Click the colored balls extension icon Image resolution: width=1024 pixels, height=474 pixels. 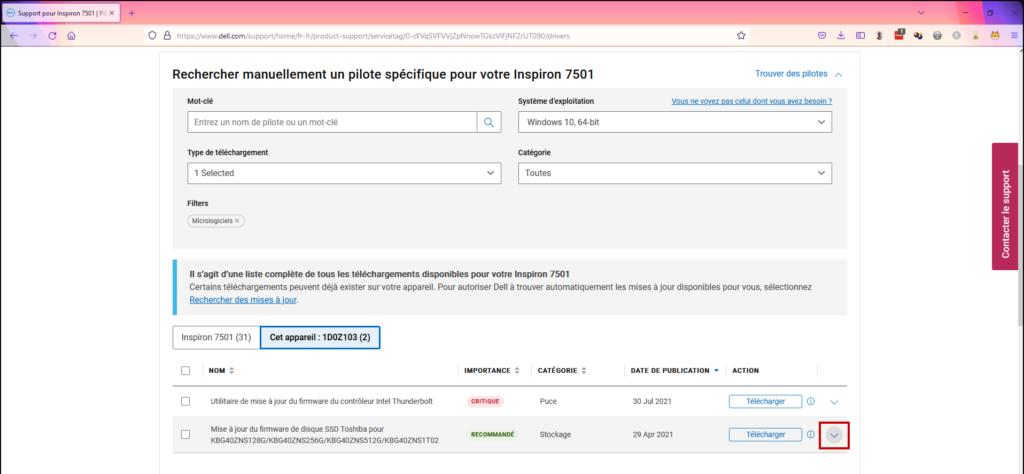pyautogui.click(x=918, y=36)
